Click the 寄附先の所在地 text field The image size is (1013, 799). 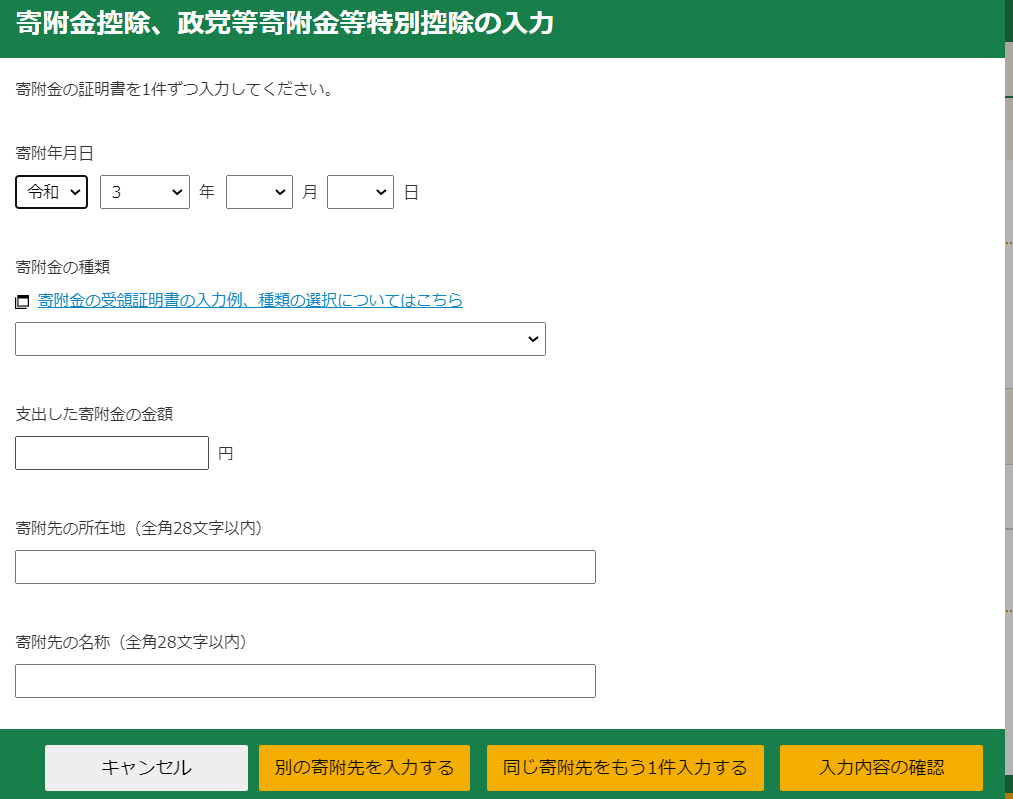305,567
